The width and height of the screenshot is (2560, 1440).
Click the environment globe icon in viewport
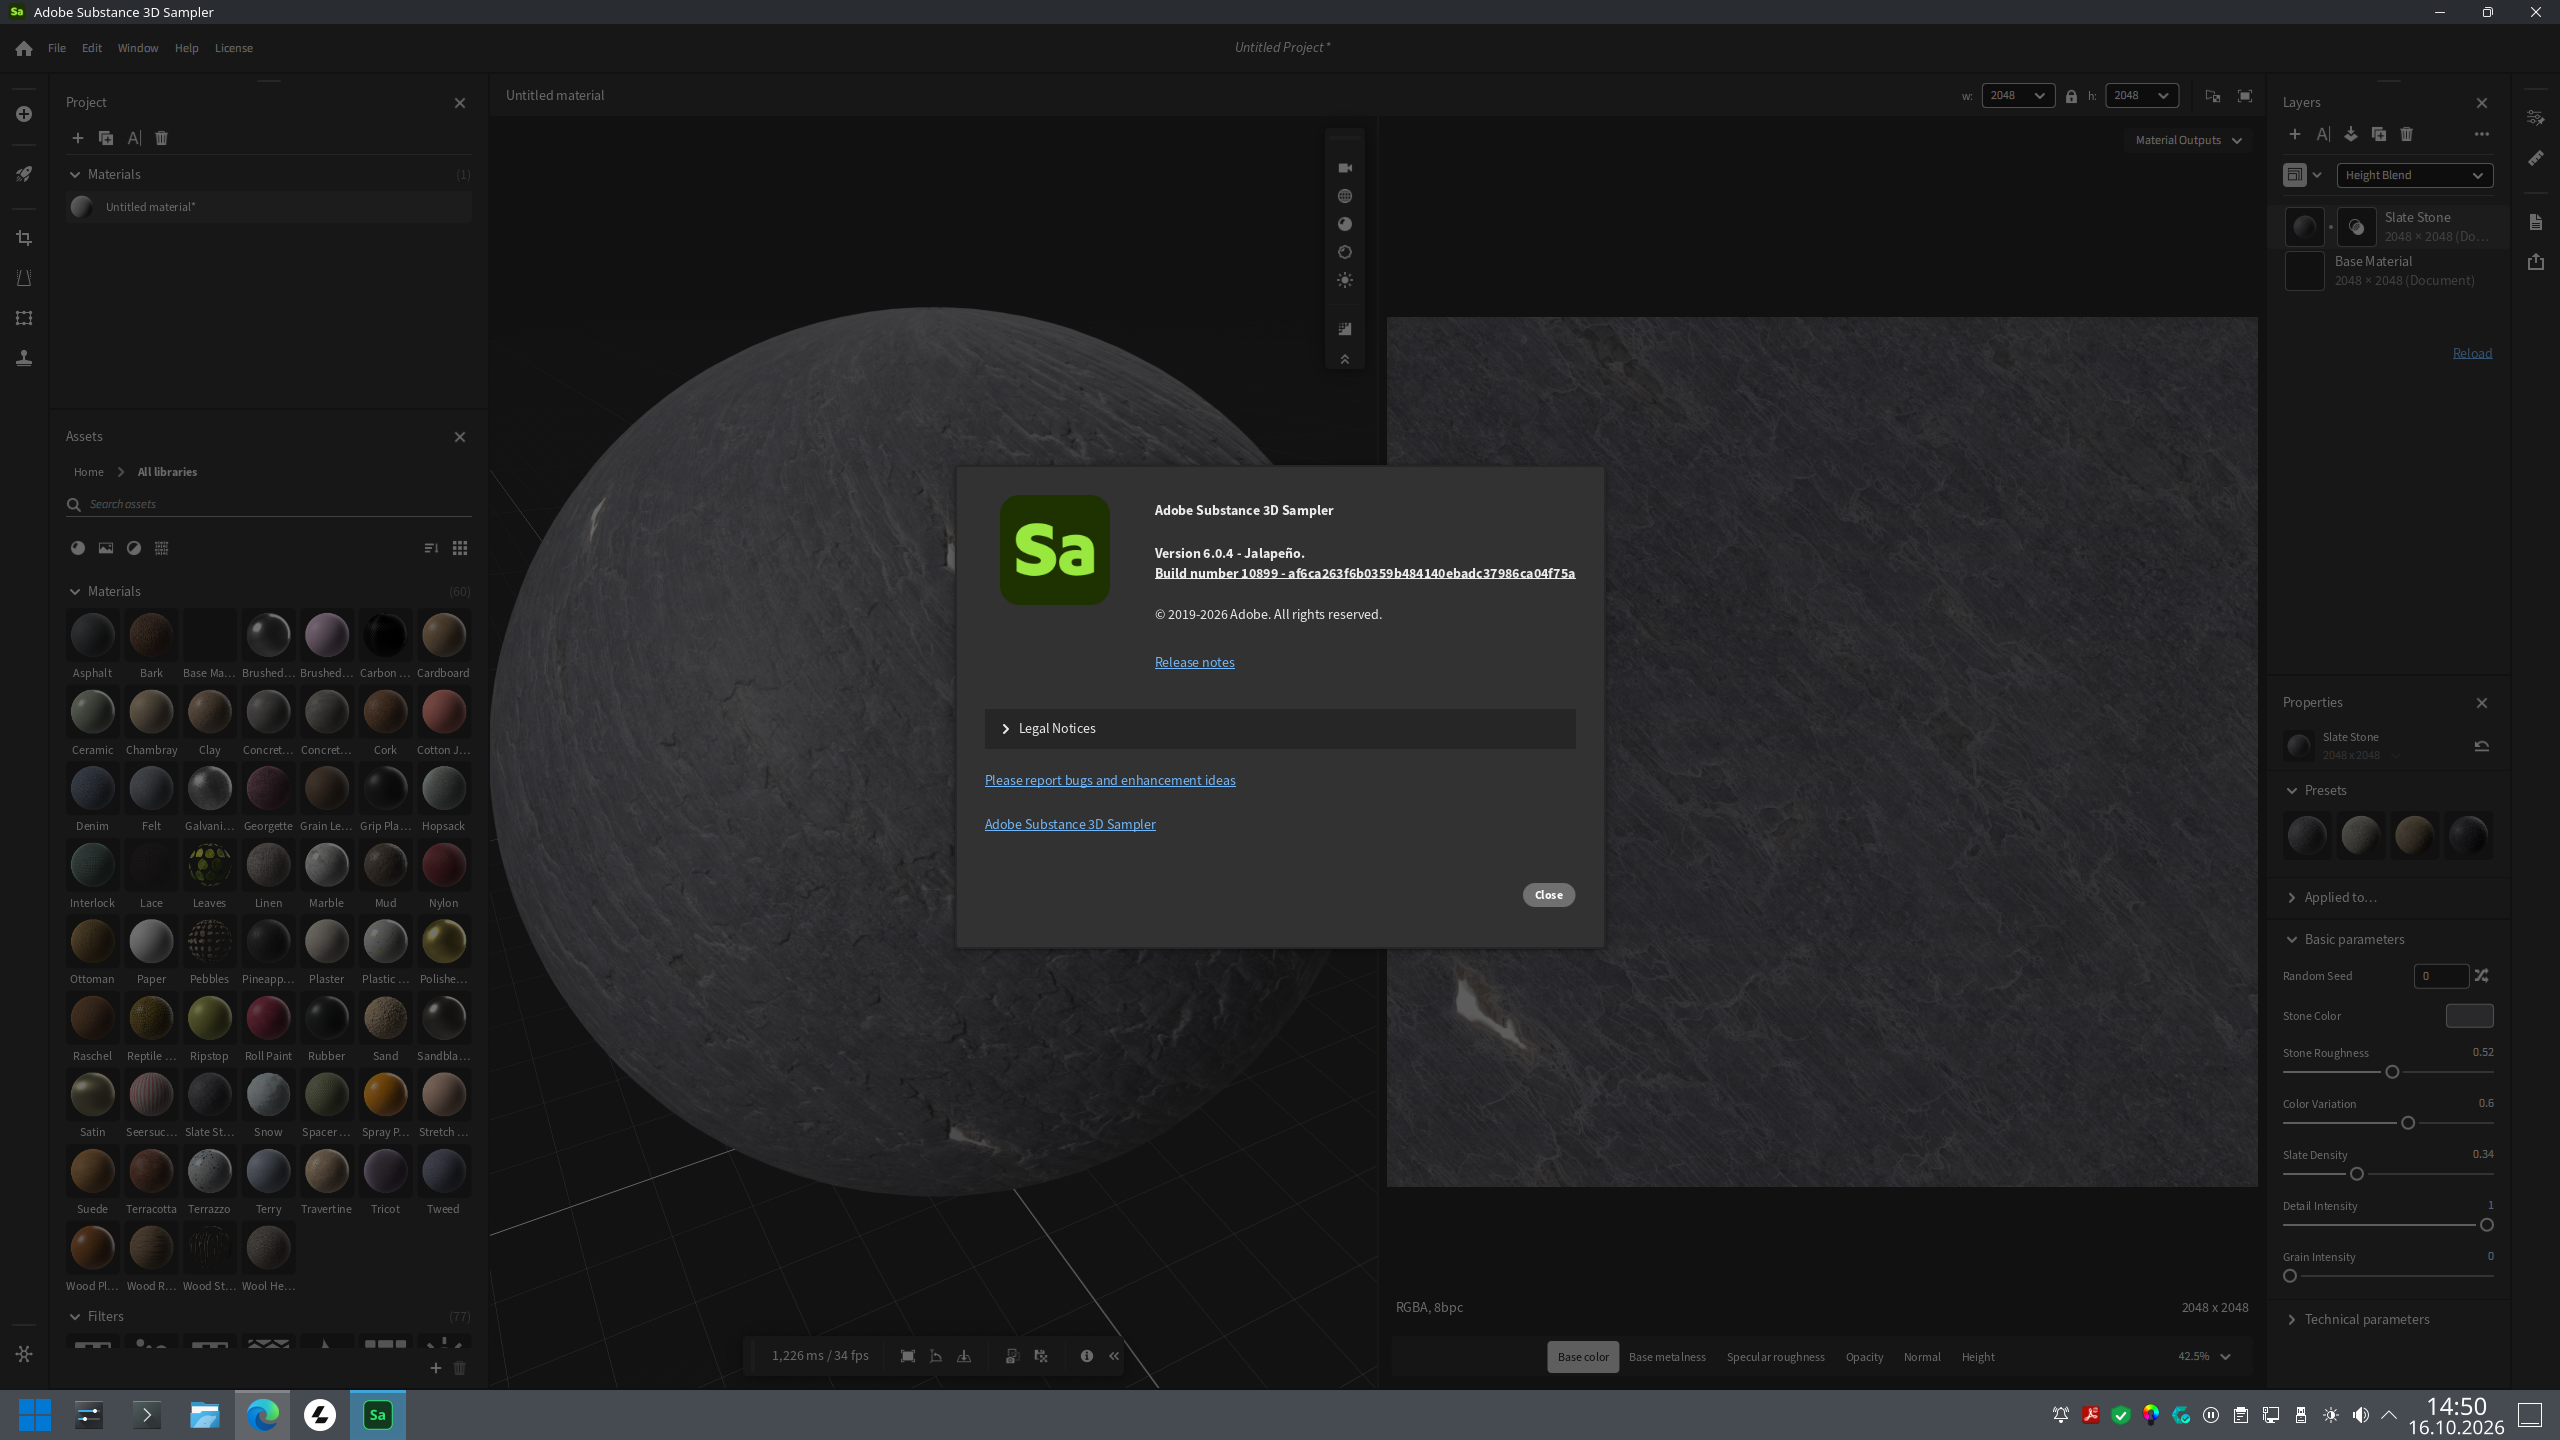pyautogui.click(x=1345, y=196)
